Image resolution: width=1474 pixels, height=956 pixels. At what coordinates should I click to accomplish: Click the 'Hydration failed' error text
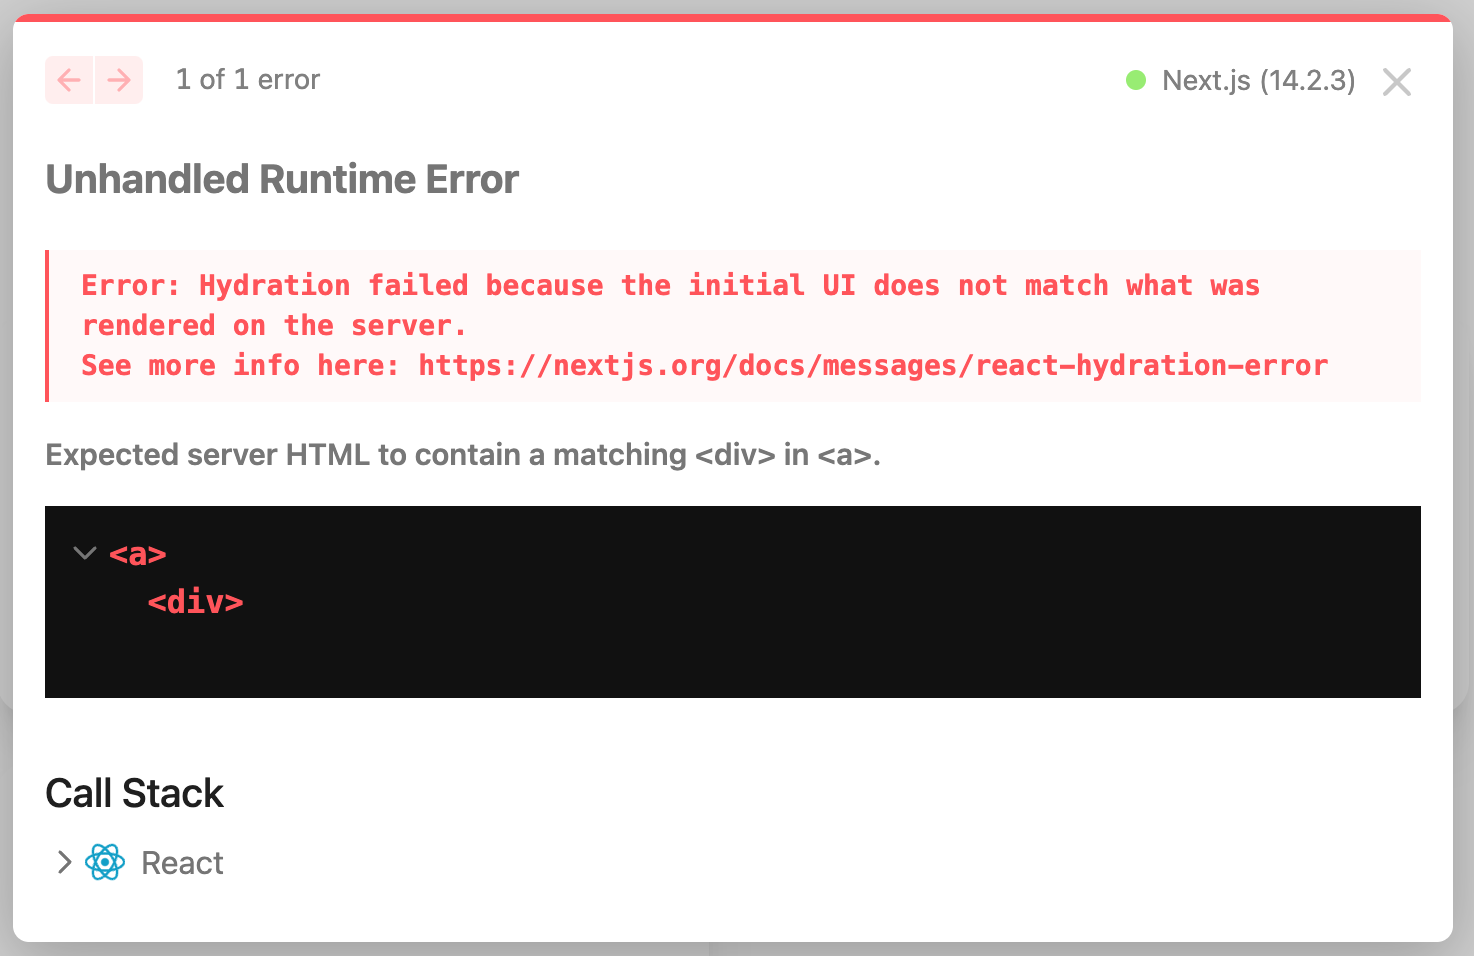click(x=670, y=306)
